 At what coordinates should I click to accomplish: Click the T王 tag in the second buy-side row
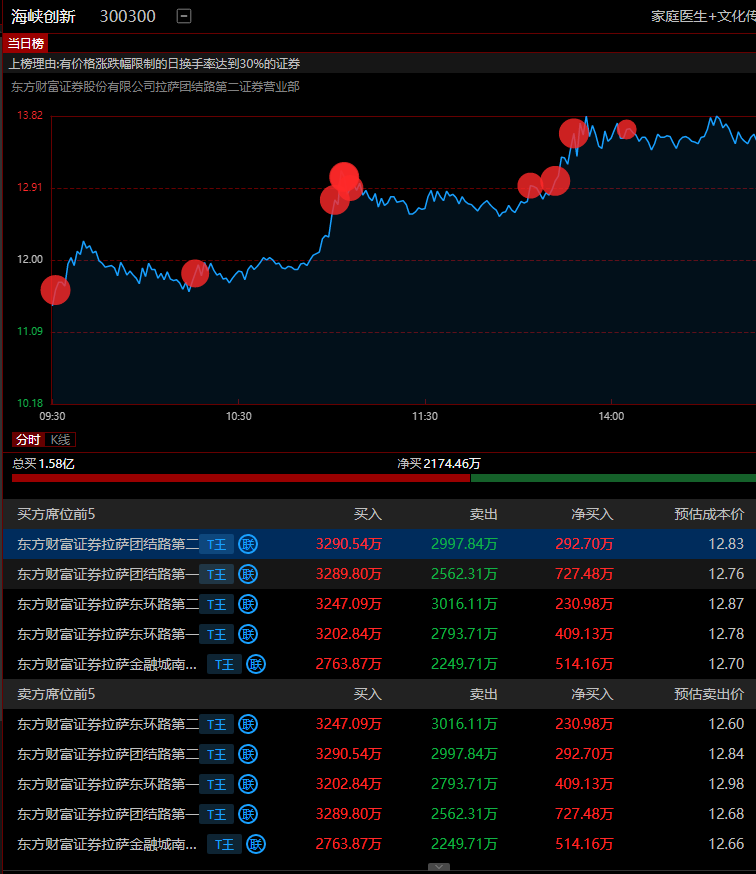point(216,574)
